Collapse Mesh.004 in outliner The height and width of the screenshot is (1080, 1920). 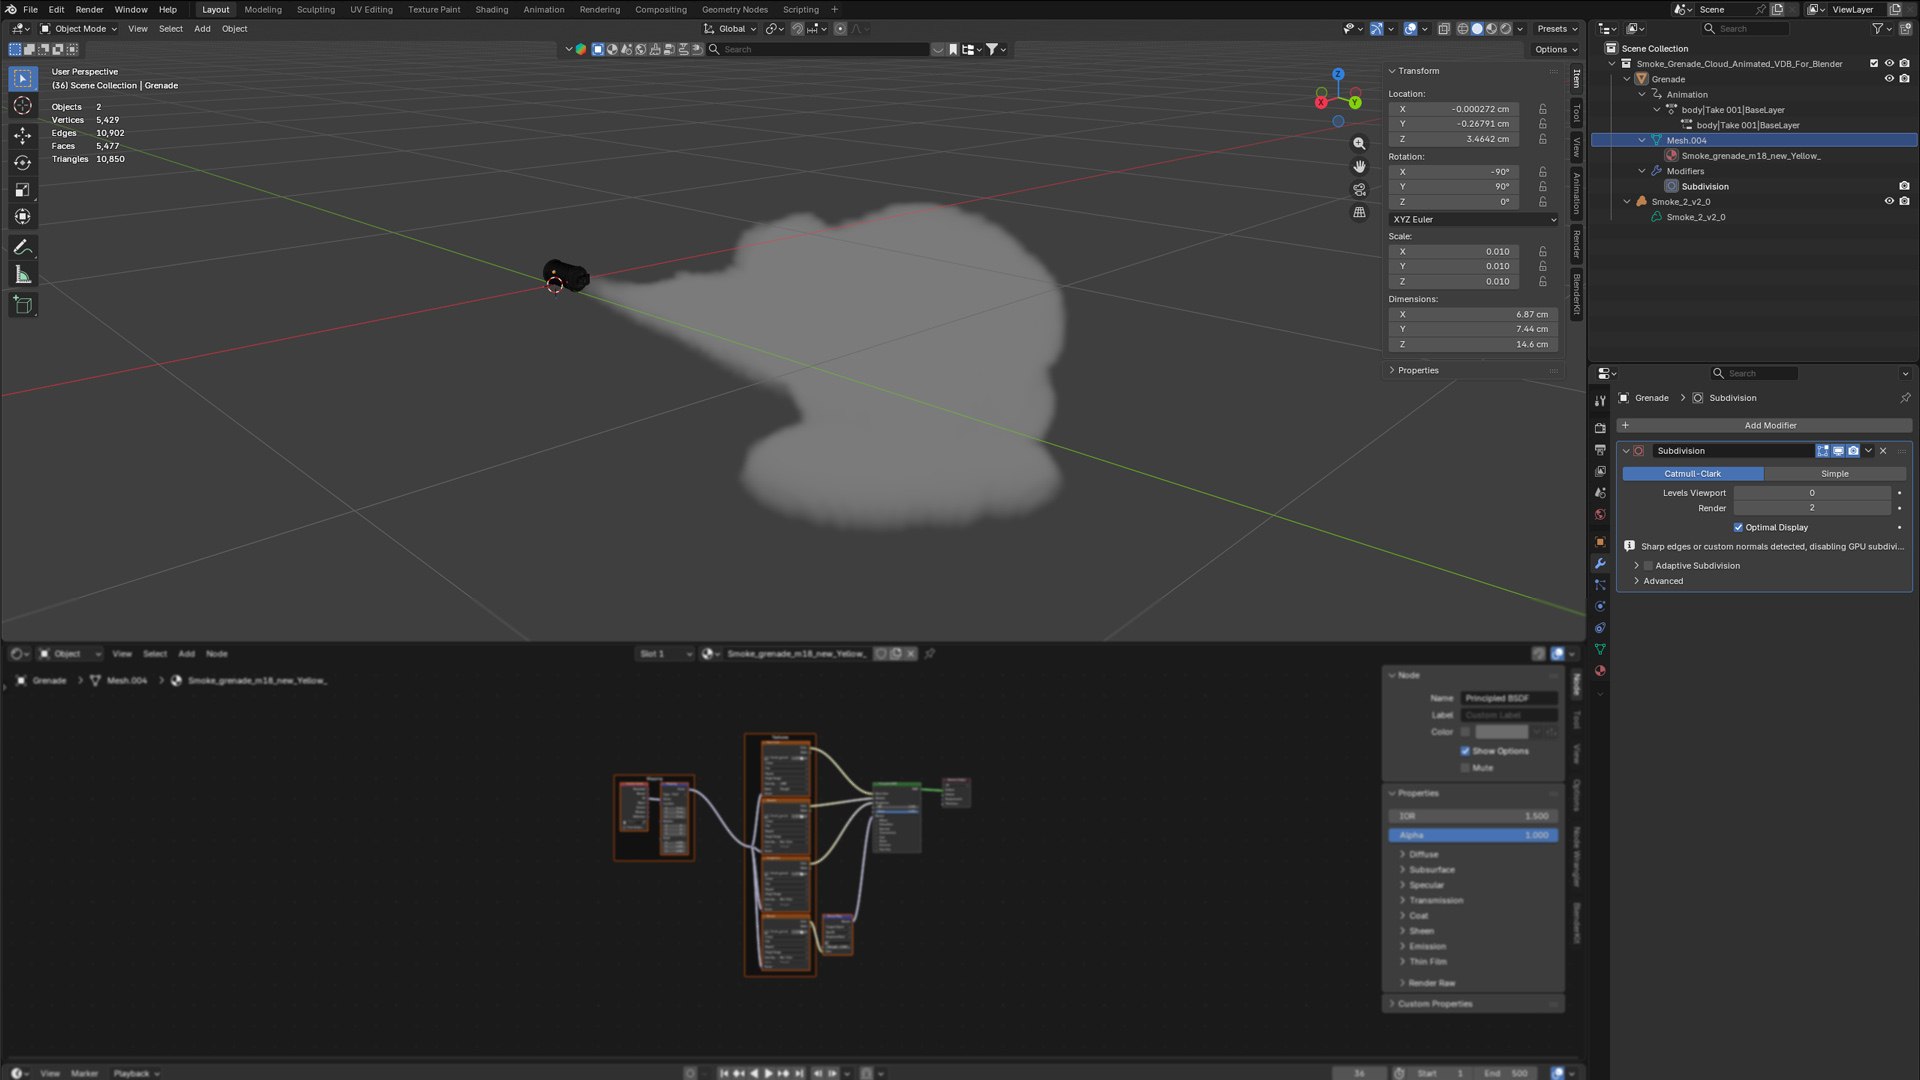1642,140
